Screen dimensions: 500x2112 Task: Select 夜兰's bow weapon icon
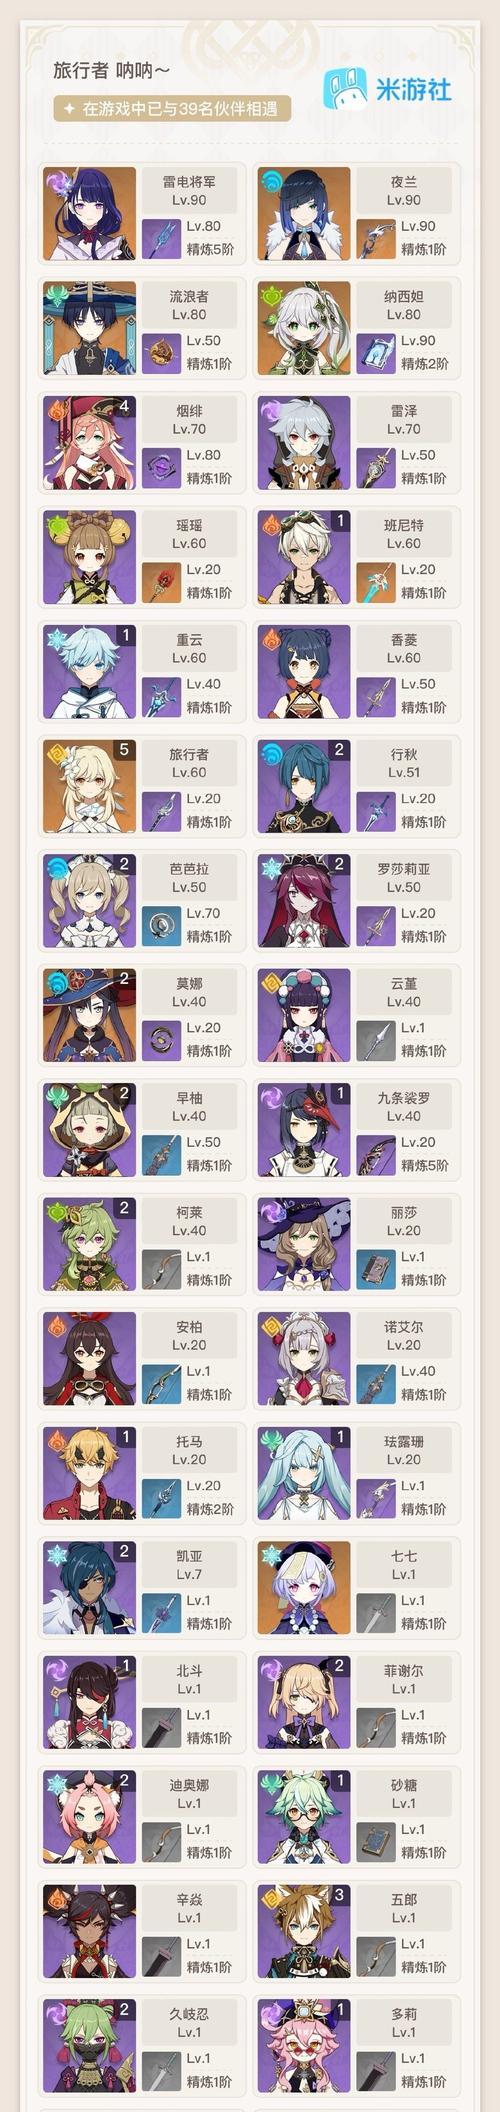(376, 238)
